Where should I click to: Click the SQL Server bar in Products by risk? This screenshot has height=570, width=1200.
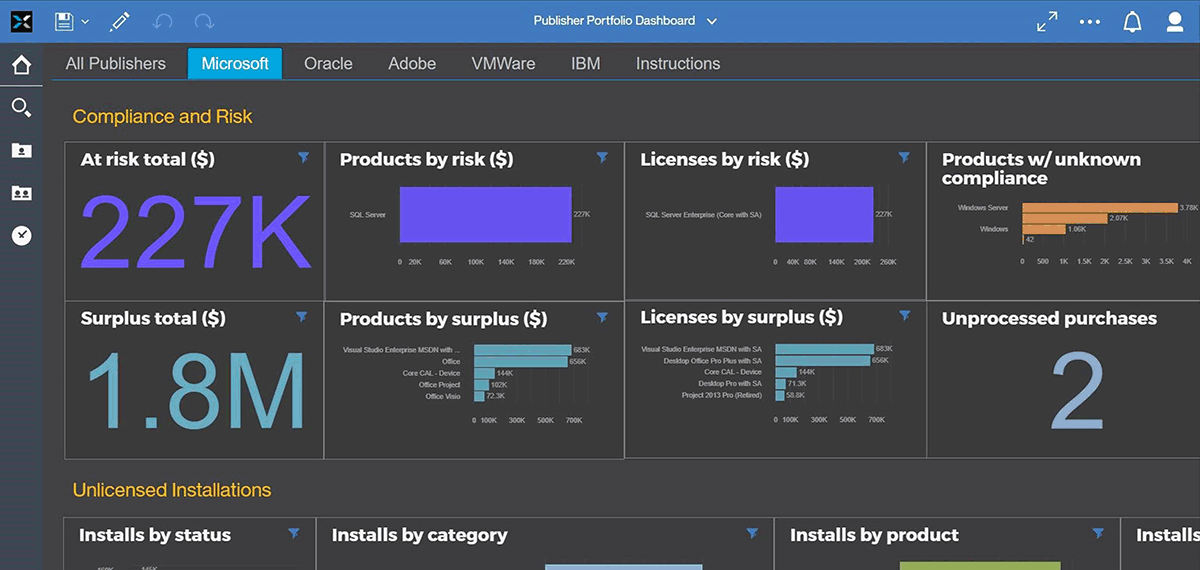pyautogui.click(x=485, y=214)
